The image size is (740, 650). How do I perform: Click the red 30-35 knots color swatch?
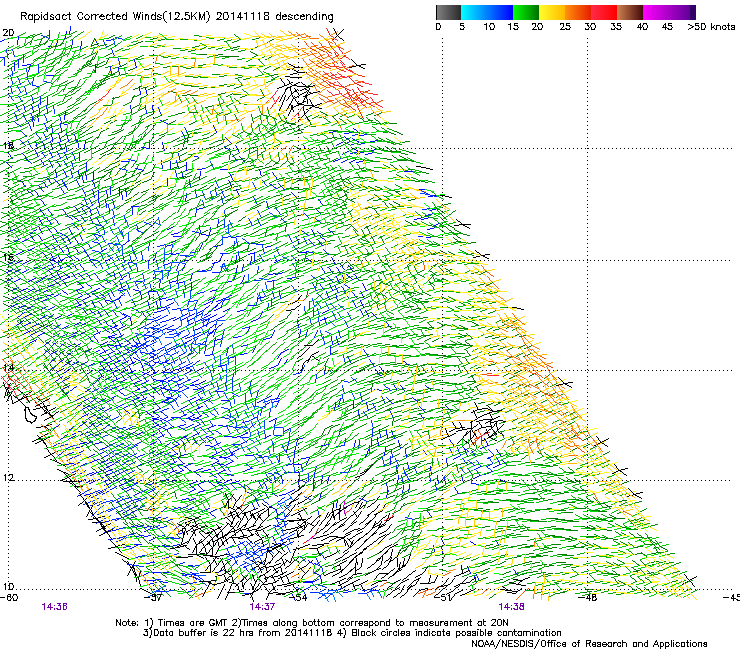[604, 12]
